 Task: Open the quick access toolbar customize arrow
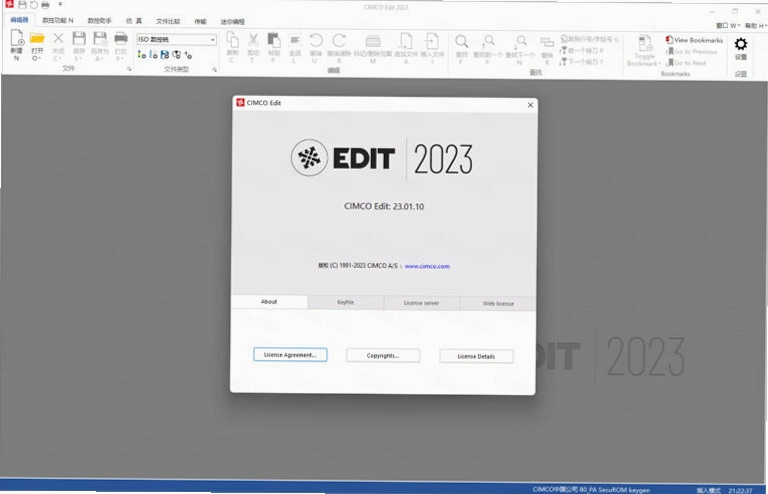coord(60,4)
